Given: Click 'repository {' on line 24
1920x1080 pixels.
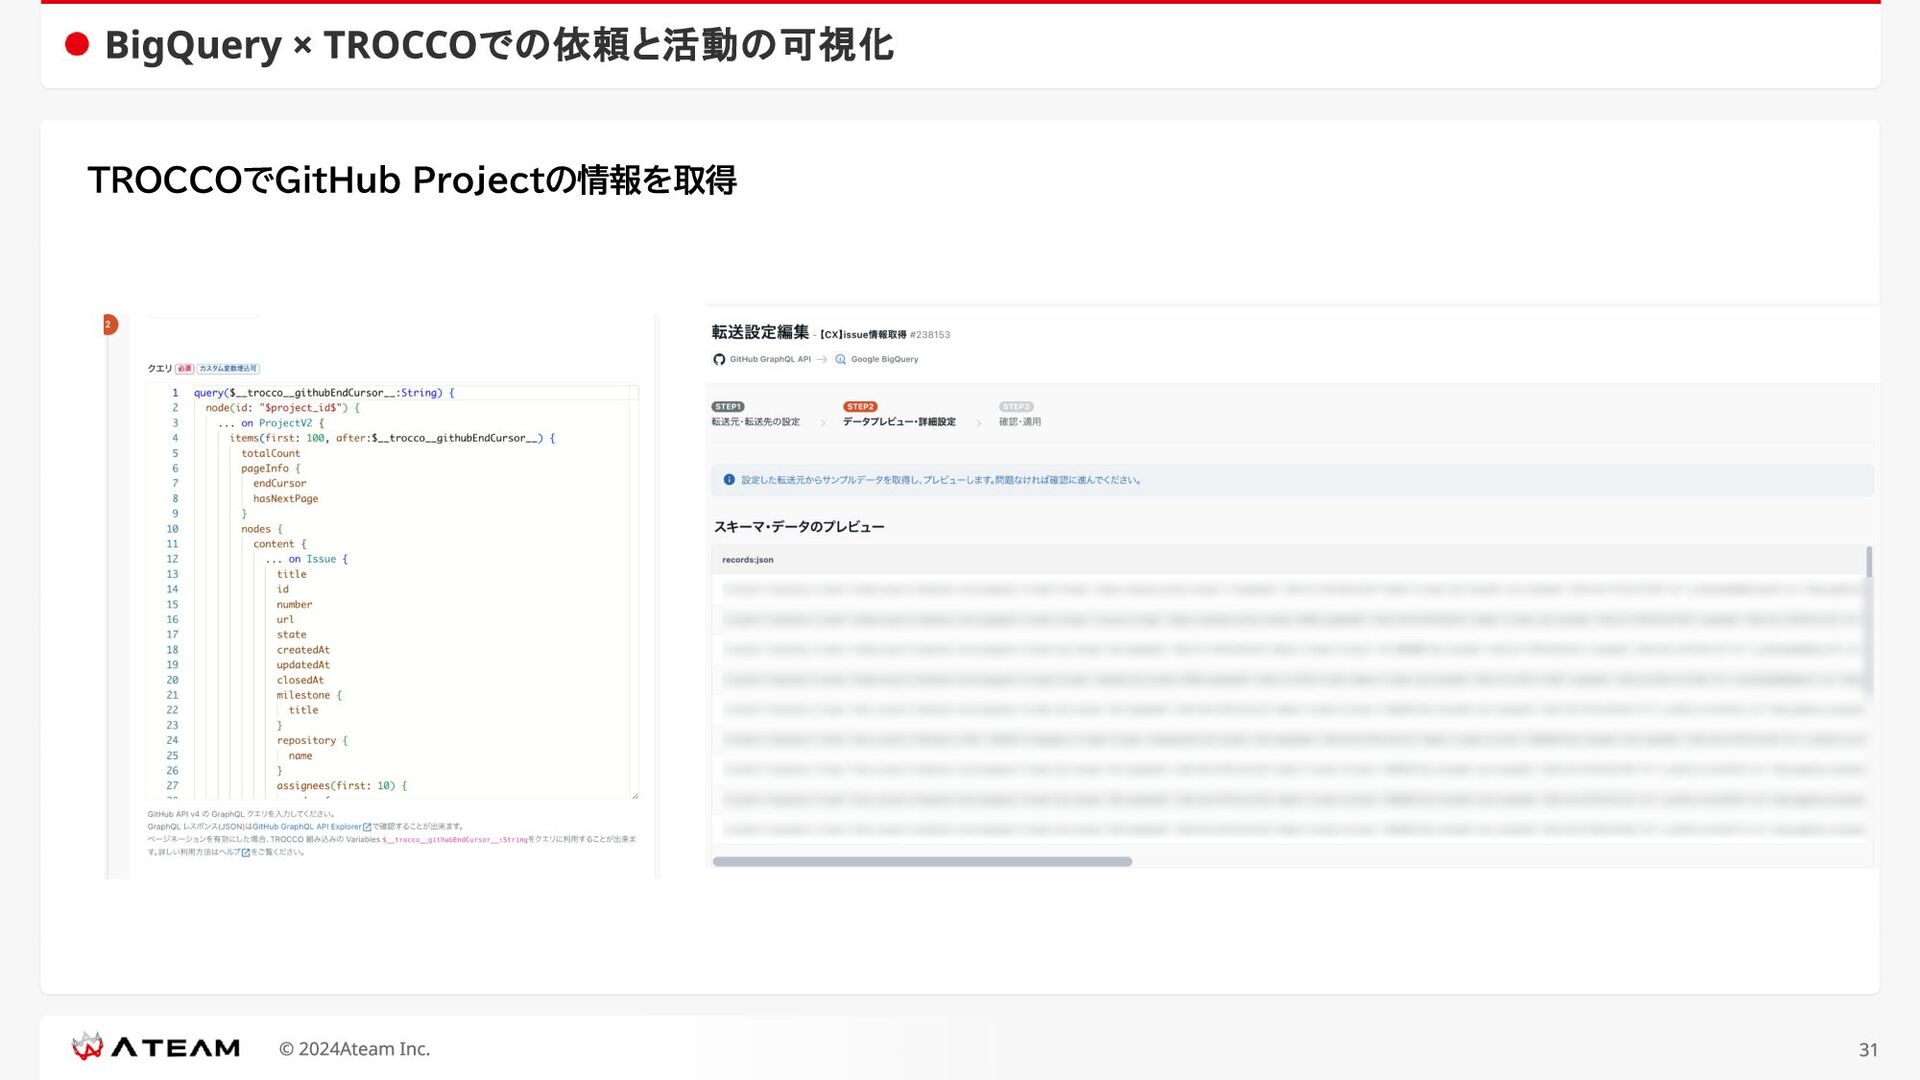Looking at the screenshot, I should [312, 740].
